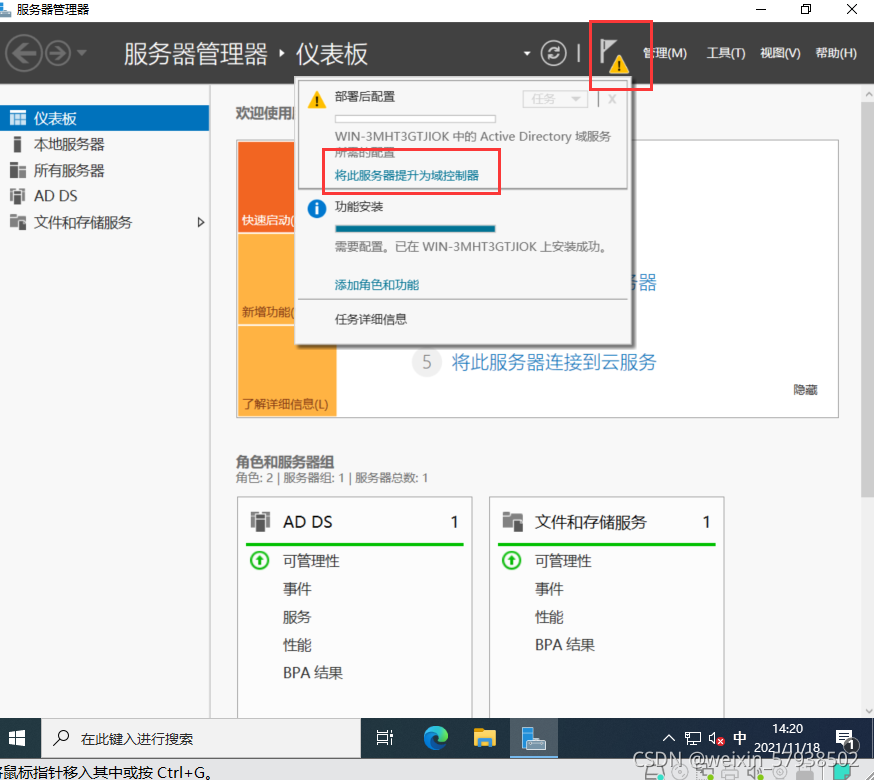Click the 所有服务器 sidebar icon
Viewport: 874px width, 780px height.
(x=18, y=170)
